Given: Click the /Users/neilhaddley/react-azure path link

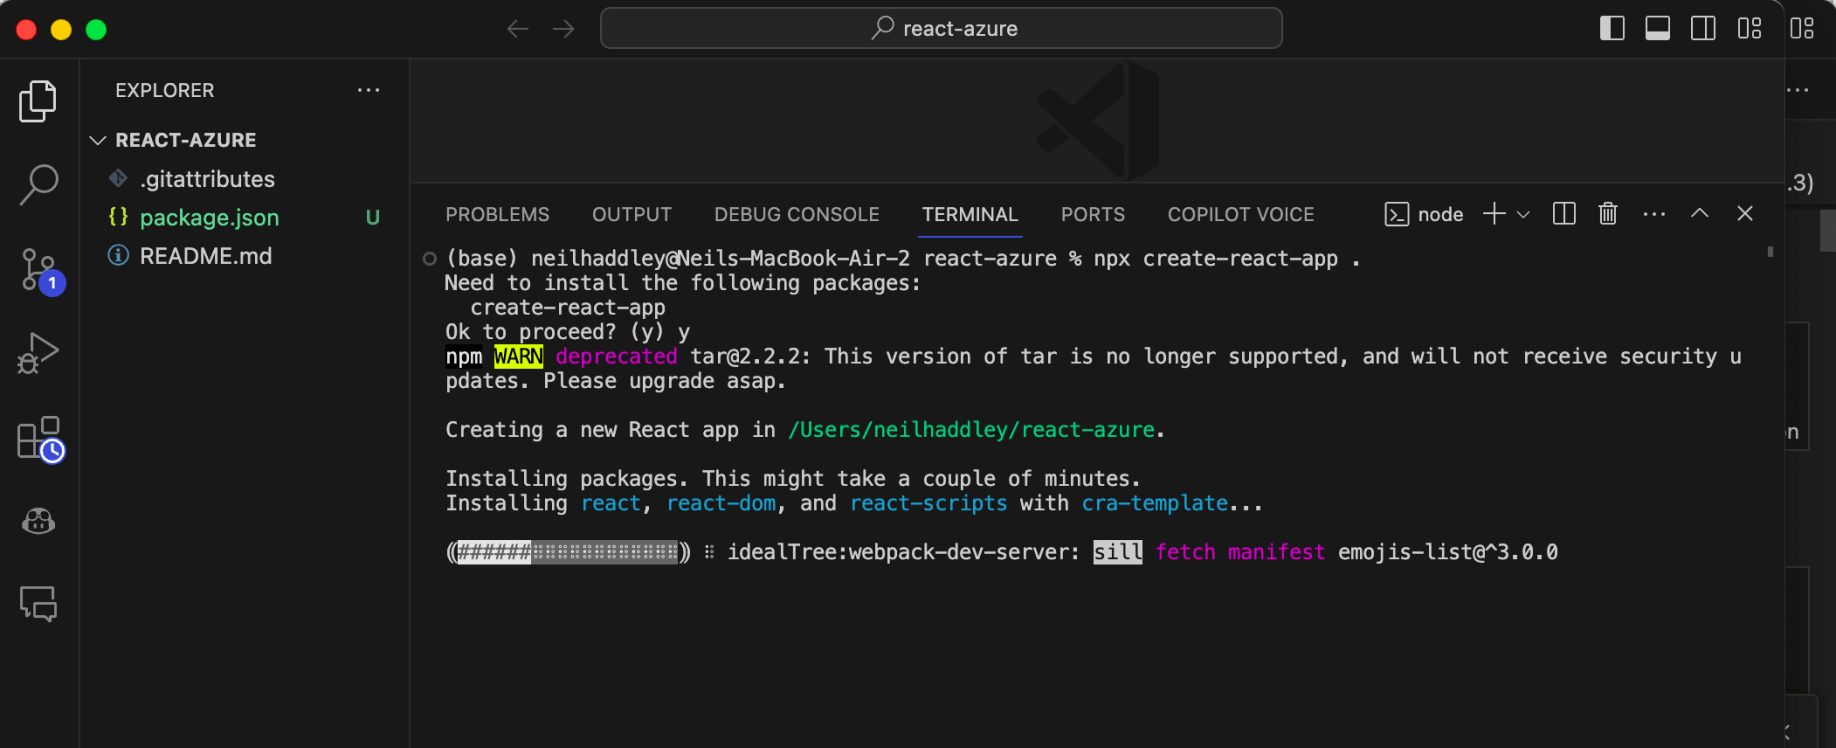Looking at the screenshot, I should pos(971,430).
